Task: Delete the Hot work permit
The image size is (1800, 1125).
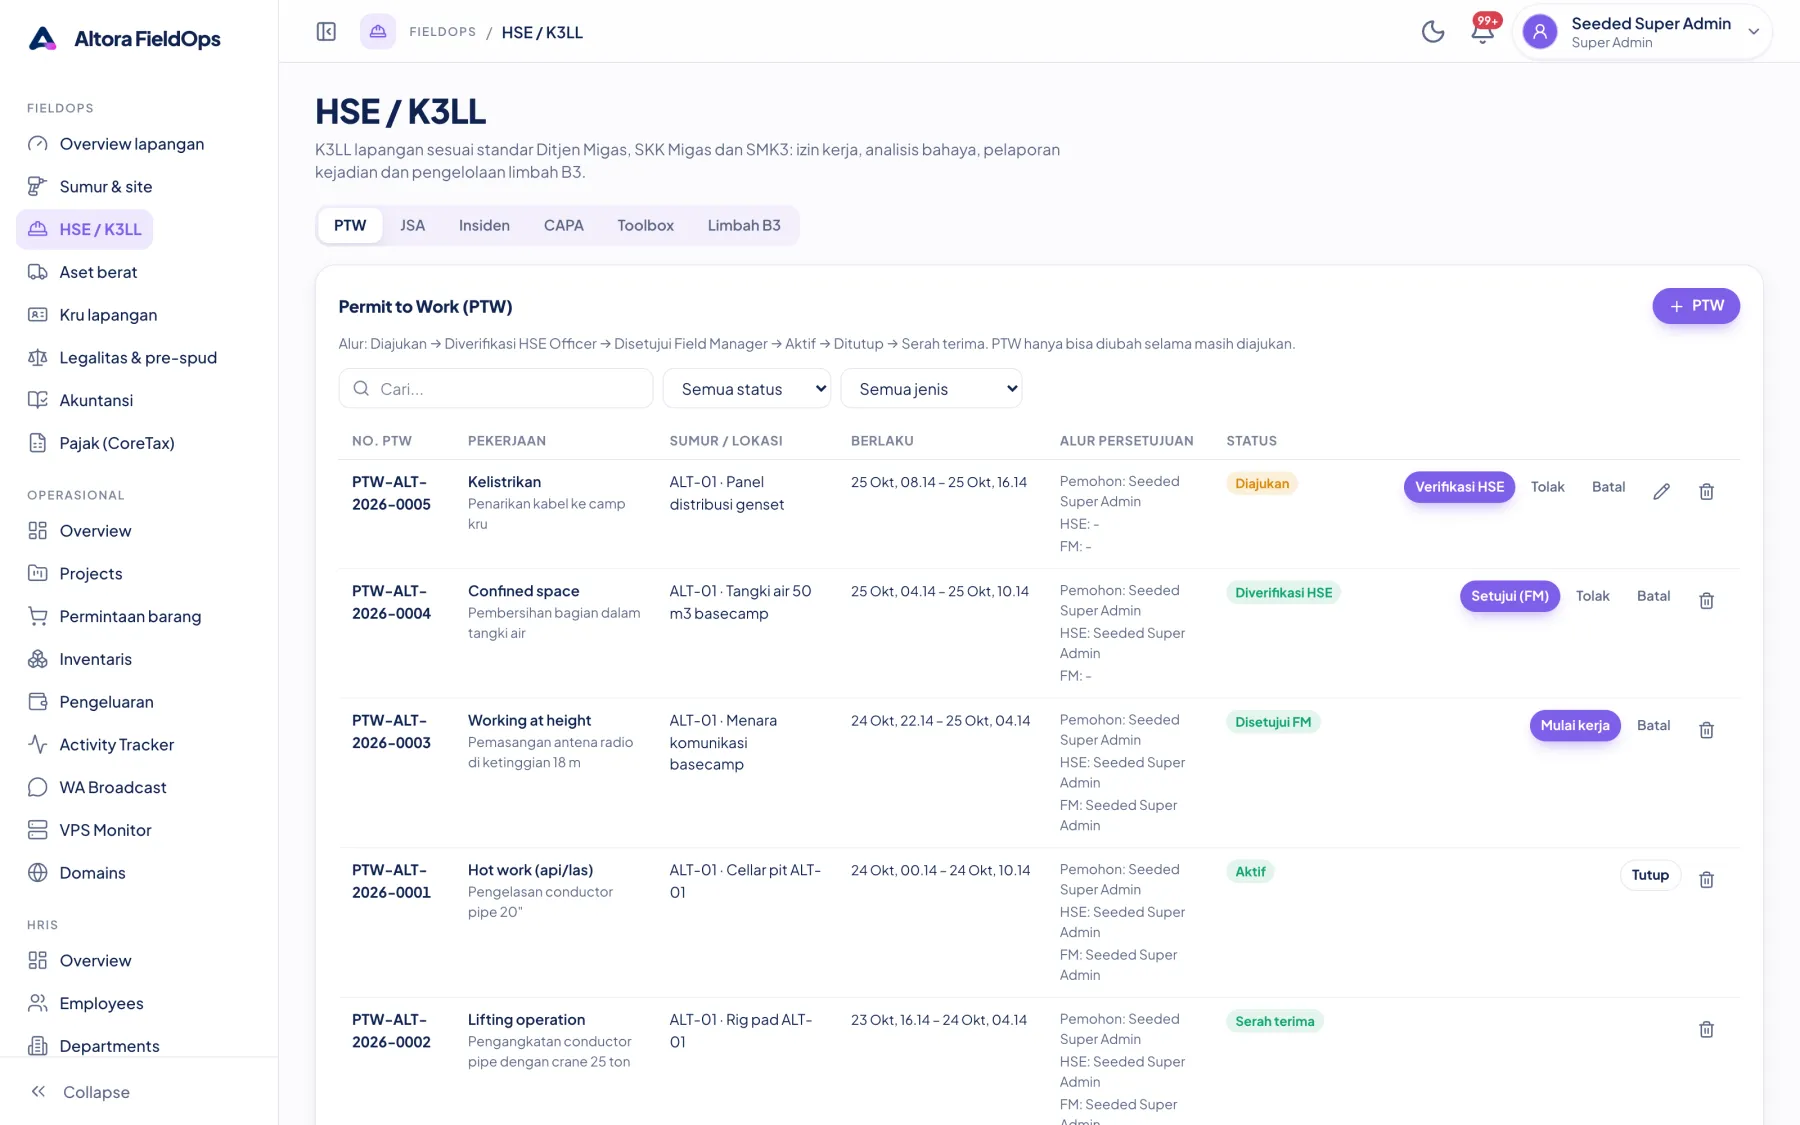Action: (1707, 879)
